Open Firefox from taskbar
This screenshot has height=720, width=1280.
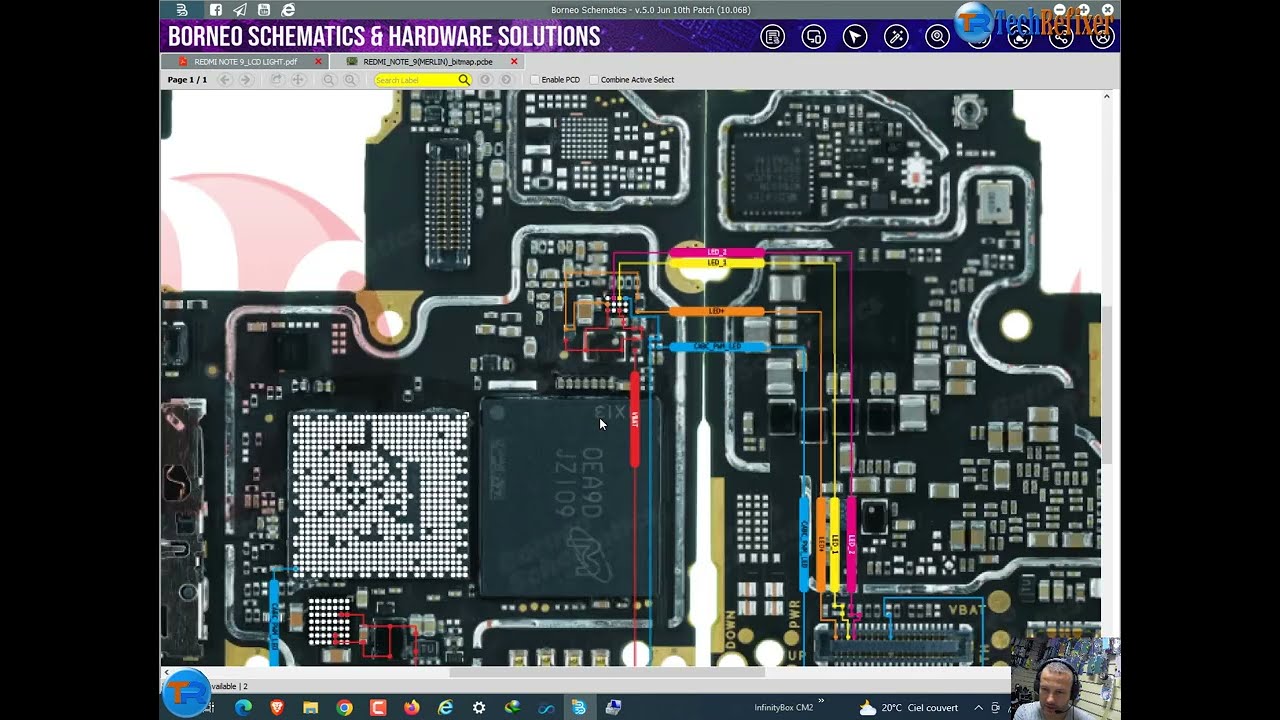pos(412,708)
